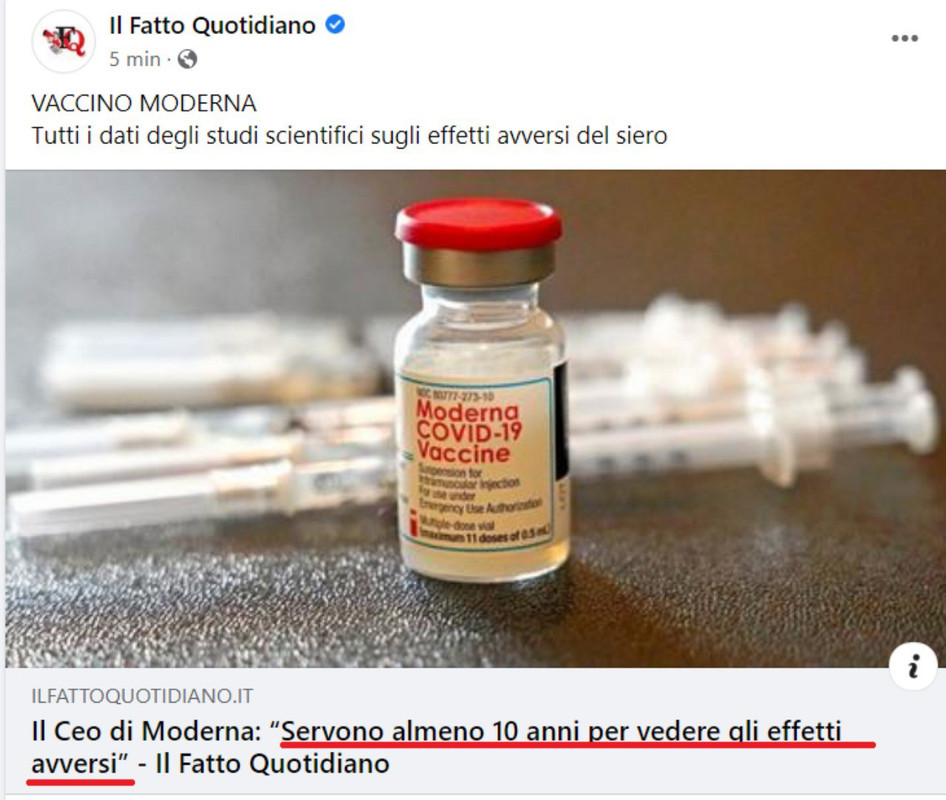The height and width of the screenshot is (800, 946).
Task: Click the 'Tutti i dati degli studi' caption line
Action: coord(349,135)
